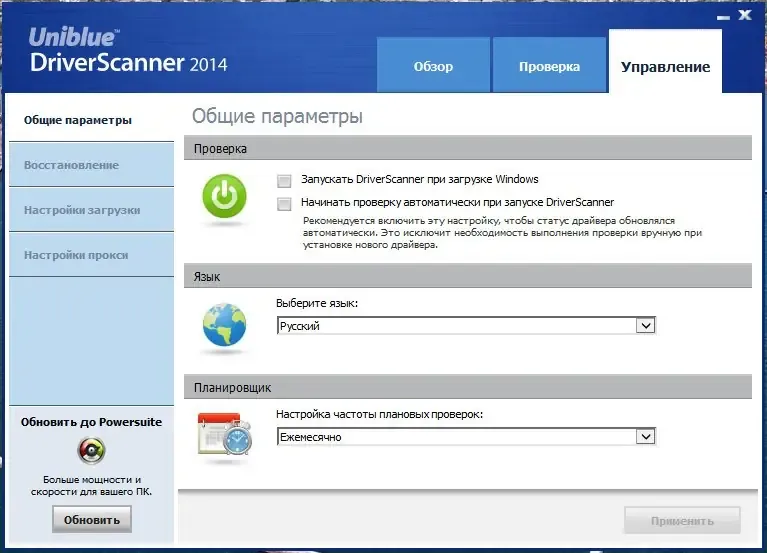
Task: Click the Powersuite speedometer icon
Action: [x=91, y=450]
